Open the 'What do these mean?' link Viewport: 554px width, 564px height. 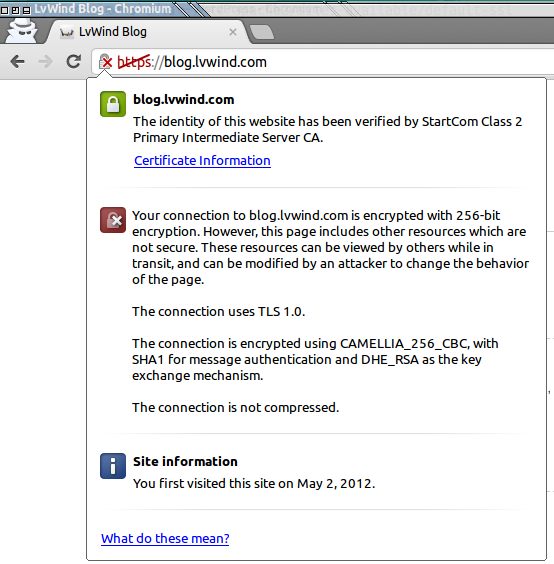pyautogui.click(x=165, y=538)
